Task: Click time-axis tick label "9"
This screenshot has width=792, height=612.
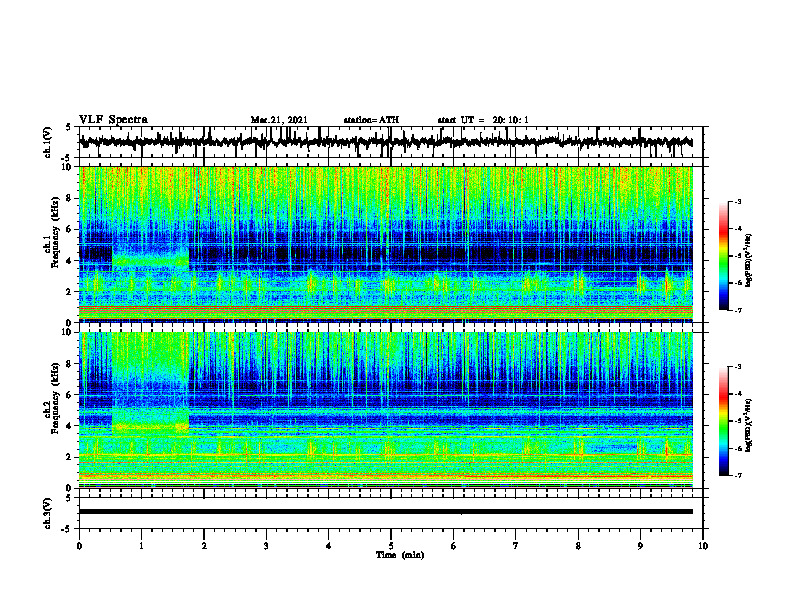Action: (640, 546)
